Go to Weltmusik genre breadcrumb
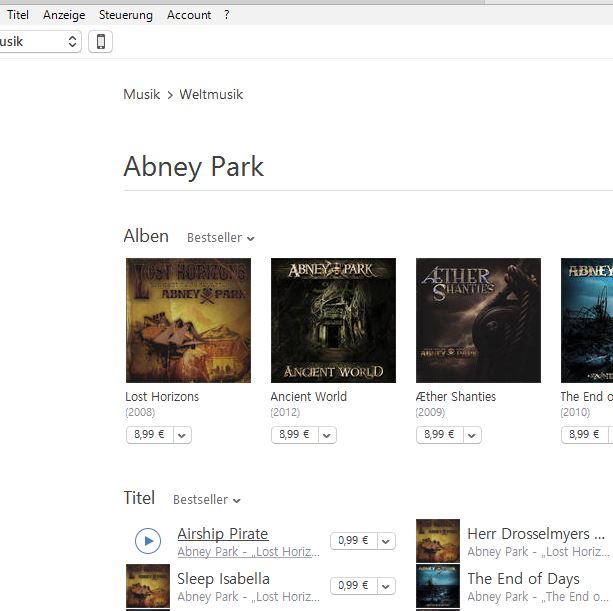Screen dimensions: 613x611 211,94
